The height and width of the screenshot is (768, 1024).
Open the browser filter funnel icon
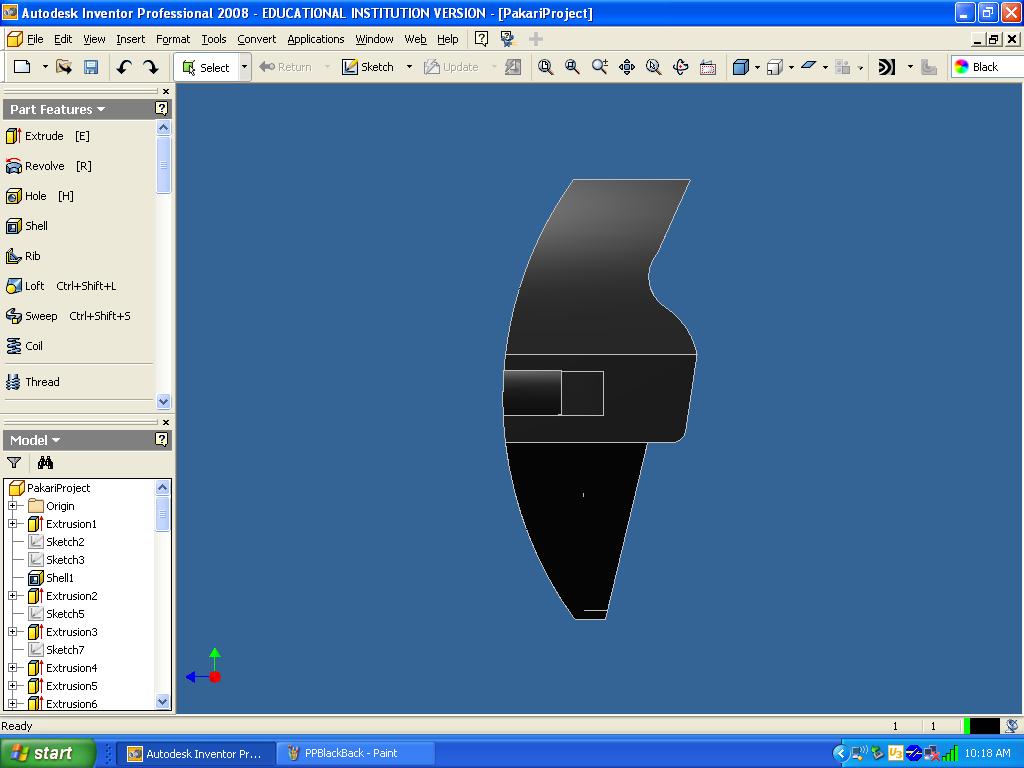click(14, 463)
